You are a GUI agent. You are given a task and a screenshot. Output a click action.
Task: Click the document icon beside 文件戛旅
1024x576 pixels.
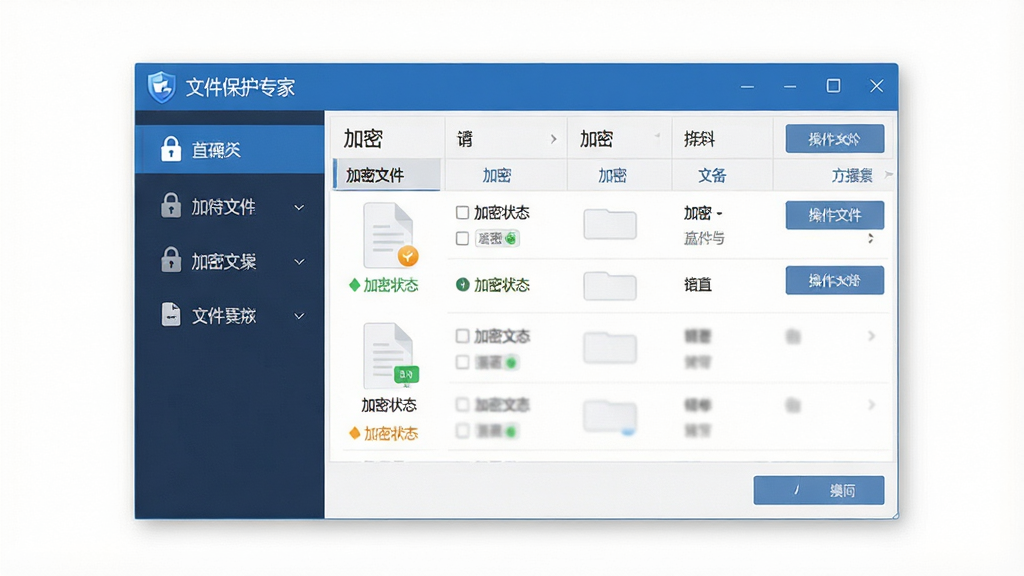click(170, 314)
